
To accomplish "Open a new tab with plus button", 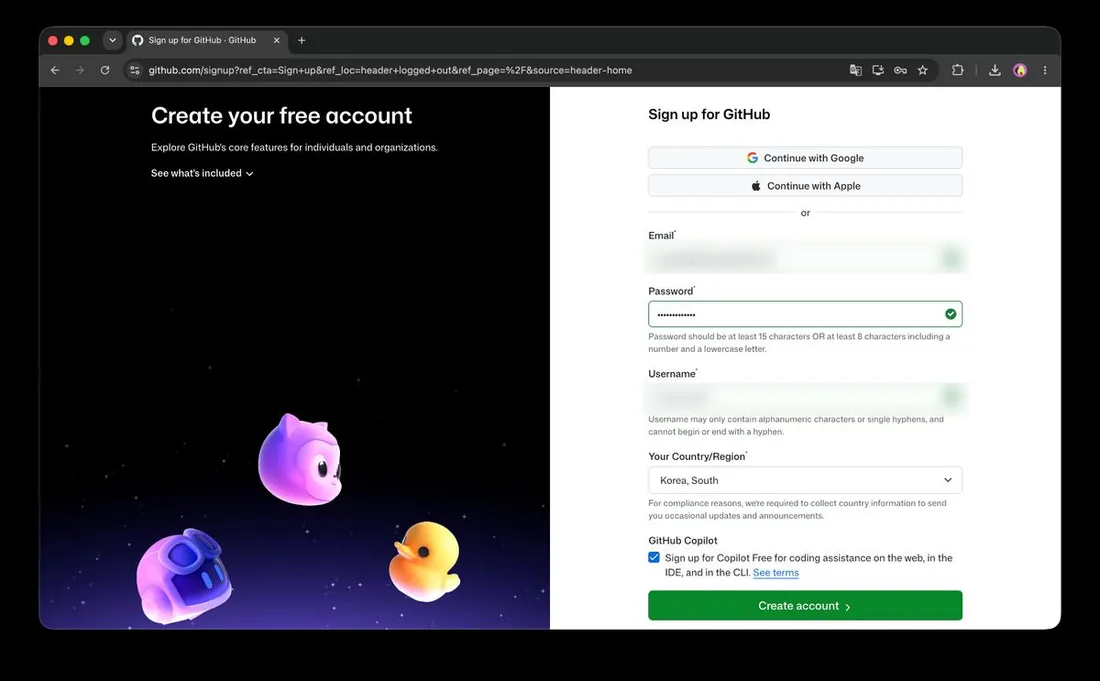I will 302,41.
